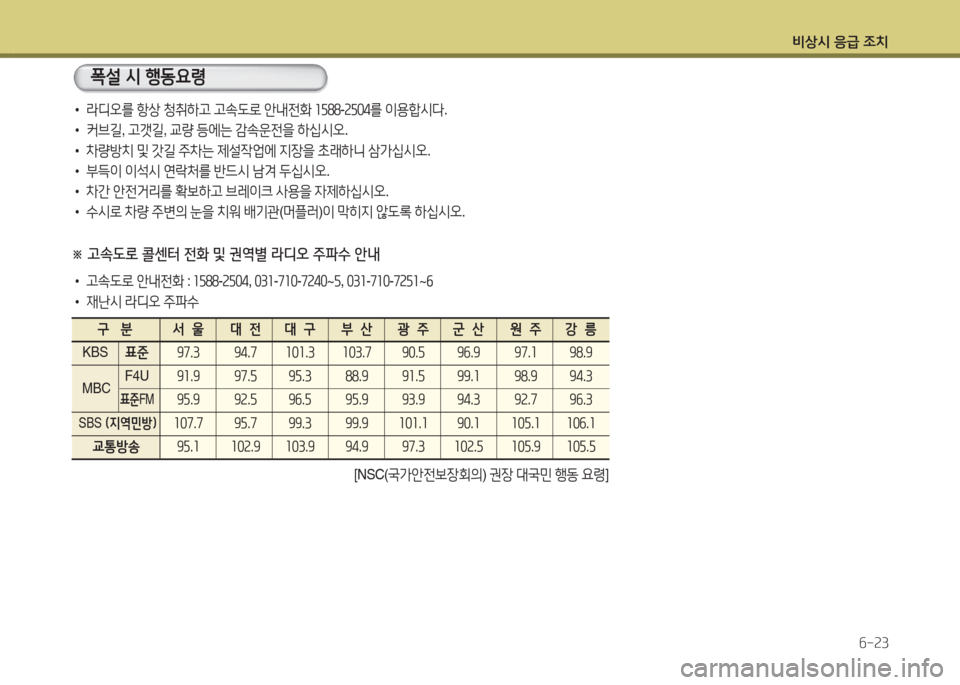Select the 서울 column header
960x685 pixels.
(x=188, y=329)
